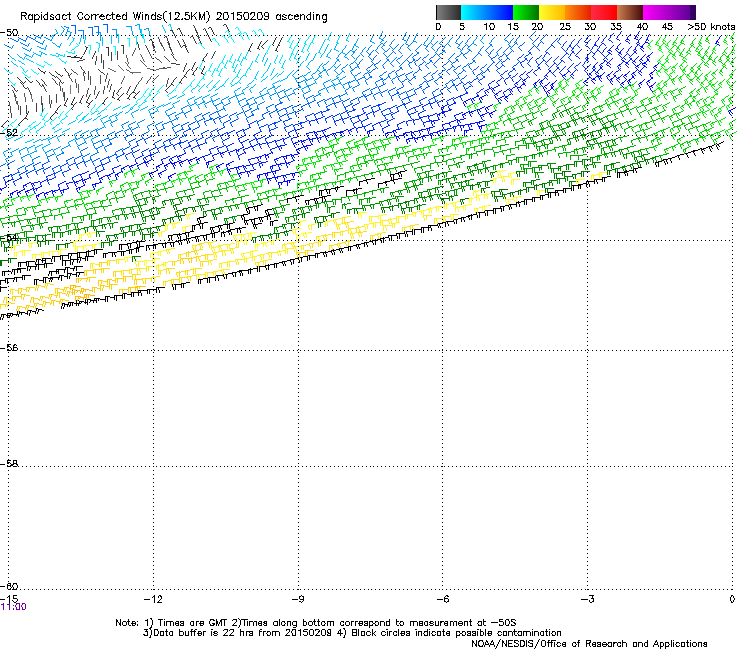Click the longitude label '-6'

point(442,599)
